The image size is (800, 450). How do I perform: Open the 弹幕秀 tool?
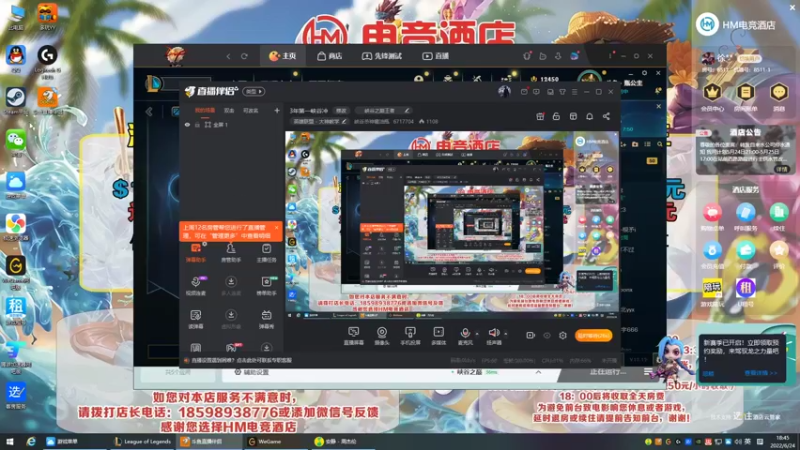coord(266,319)
